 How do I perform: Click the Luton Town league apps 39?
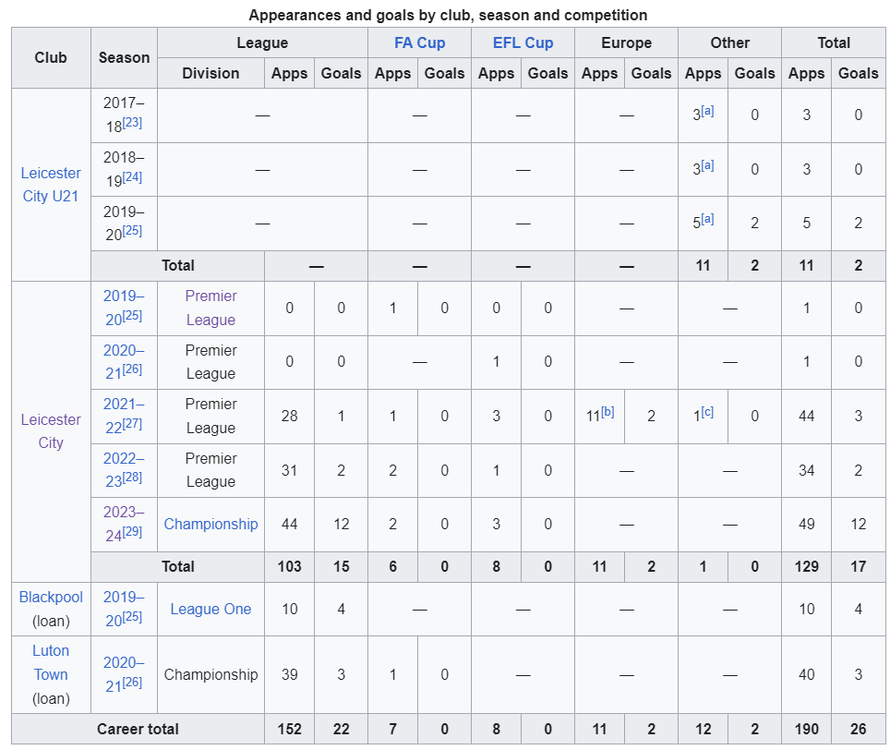(x=289, y=674)
